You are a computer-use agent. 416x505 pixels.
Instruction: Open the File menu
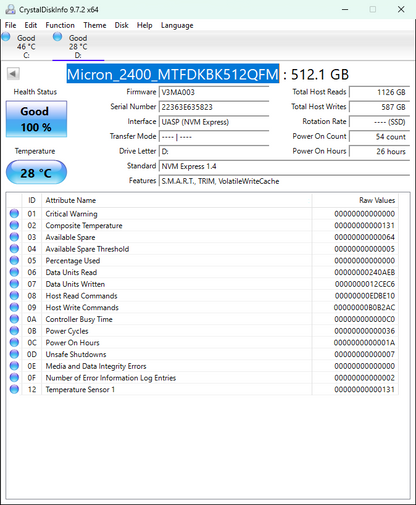coord(10,25)
